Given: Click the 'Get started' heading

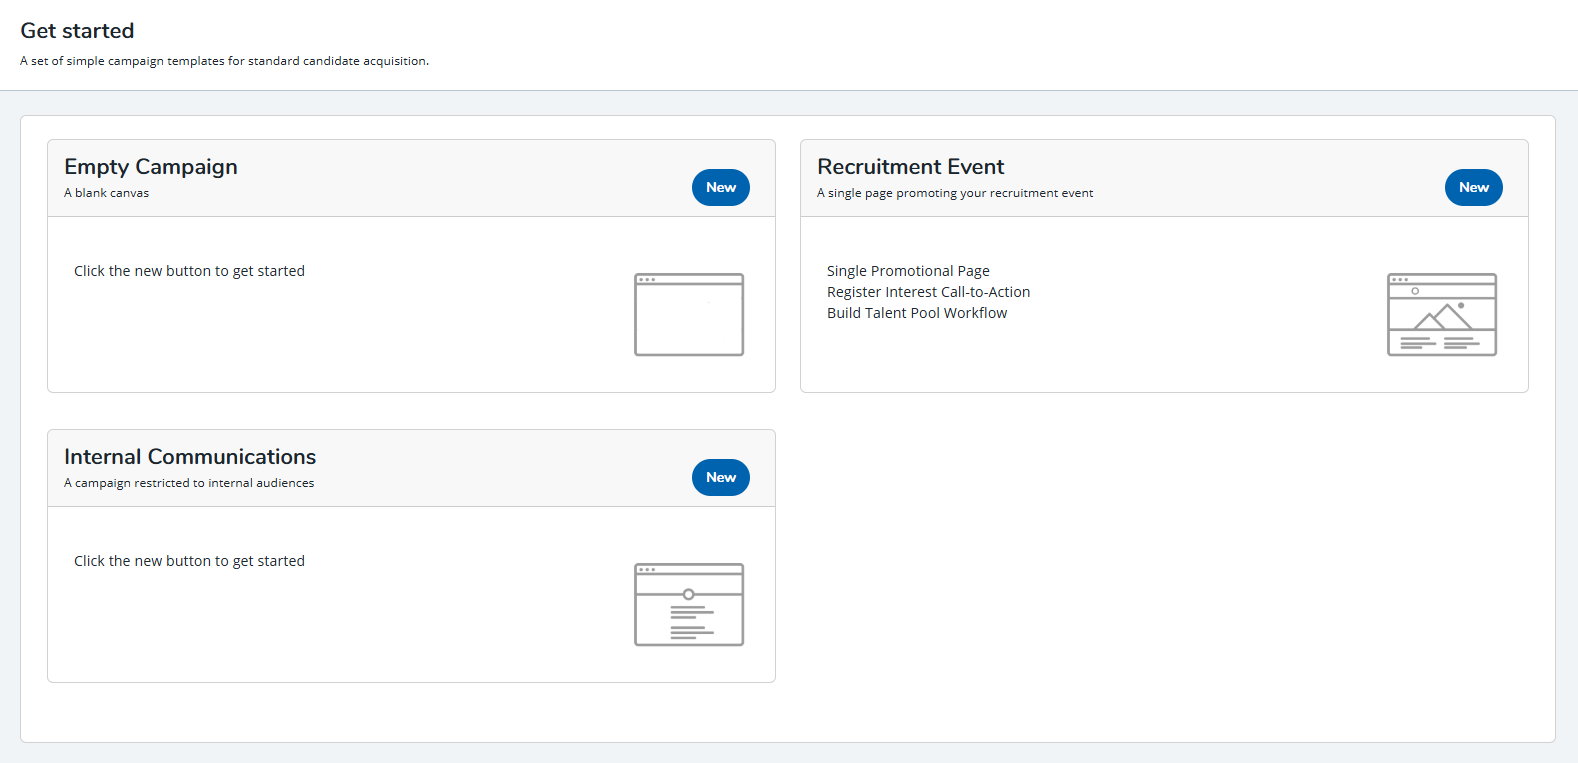Looking at the screenshot, I should click(x=77, y=31).
